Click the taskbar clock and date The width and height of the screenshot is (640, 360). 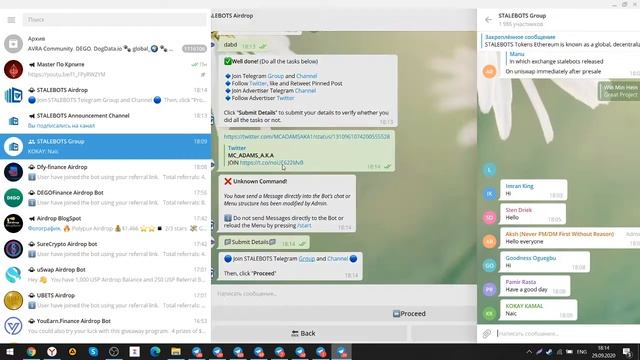pyautogui.click(x=604, y=352)
